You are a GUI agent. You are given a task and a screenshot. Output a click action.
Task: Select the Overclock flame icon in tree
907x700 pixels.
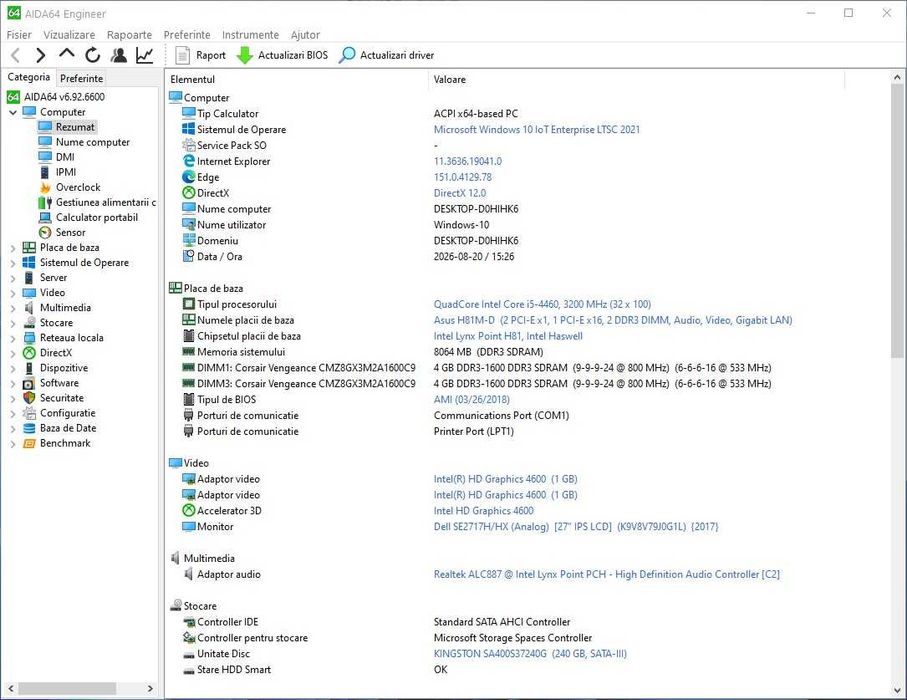pos(45,187)
